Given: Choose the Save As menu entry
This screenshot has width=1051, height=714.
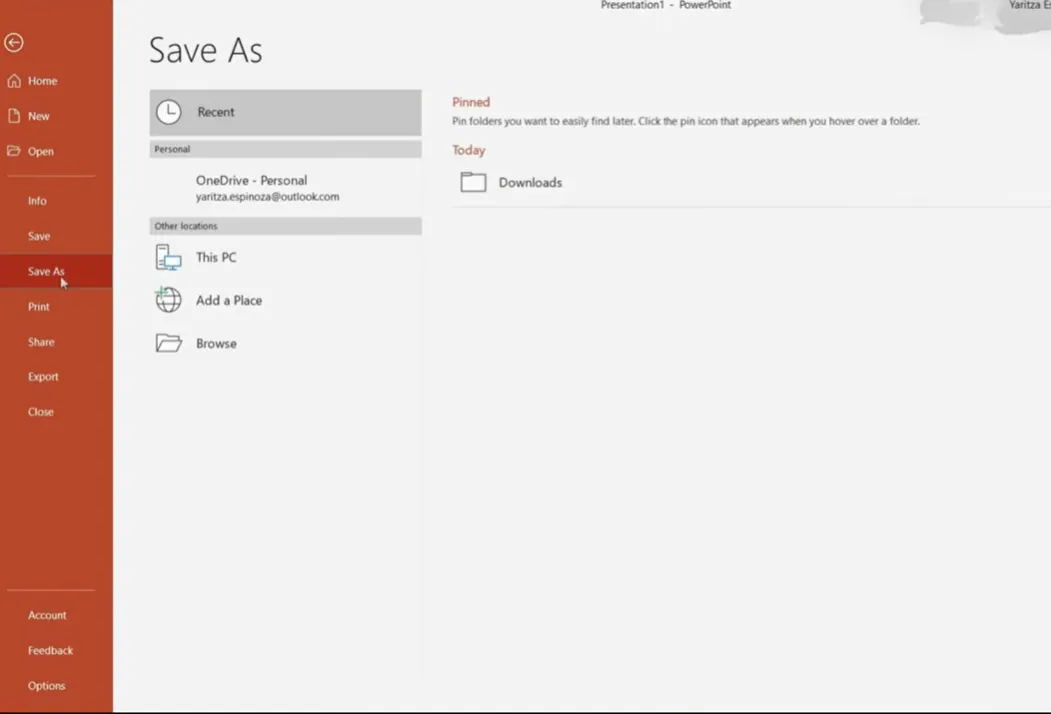Looking at the screenshot, I should click(x=46, y=271).
